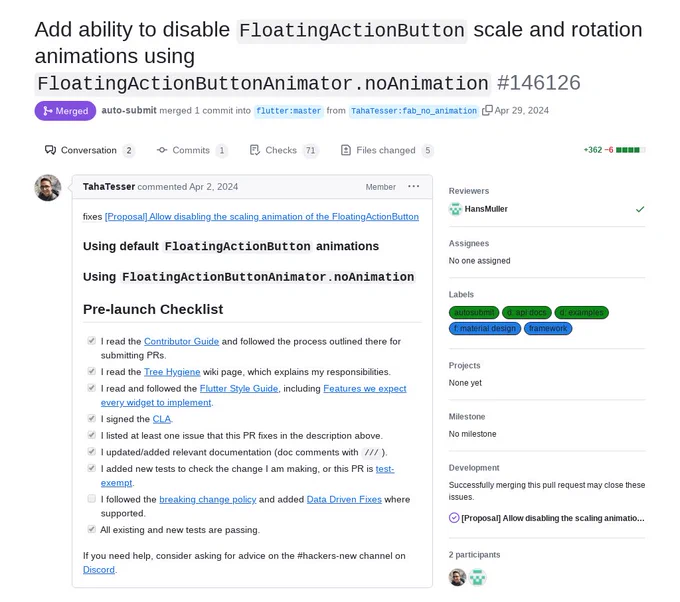The height and width of the screenshot is (602, 680).
Task: Toggle the 'All existing and new tests' checkbox
Action: [92, 529]
